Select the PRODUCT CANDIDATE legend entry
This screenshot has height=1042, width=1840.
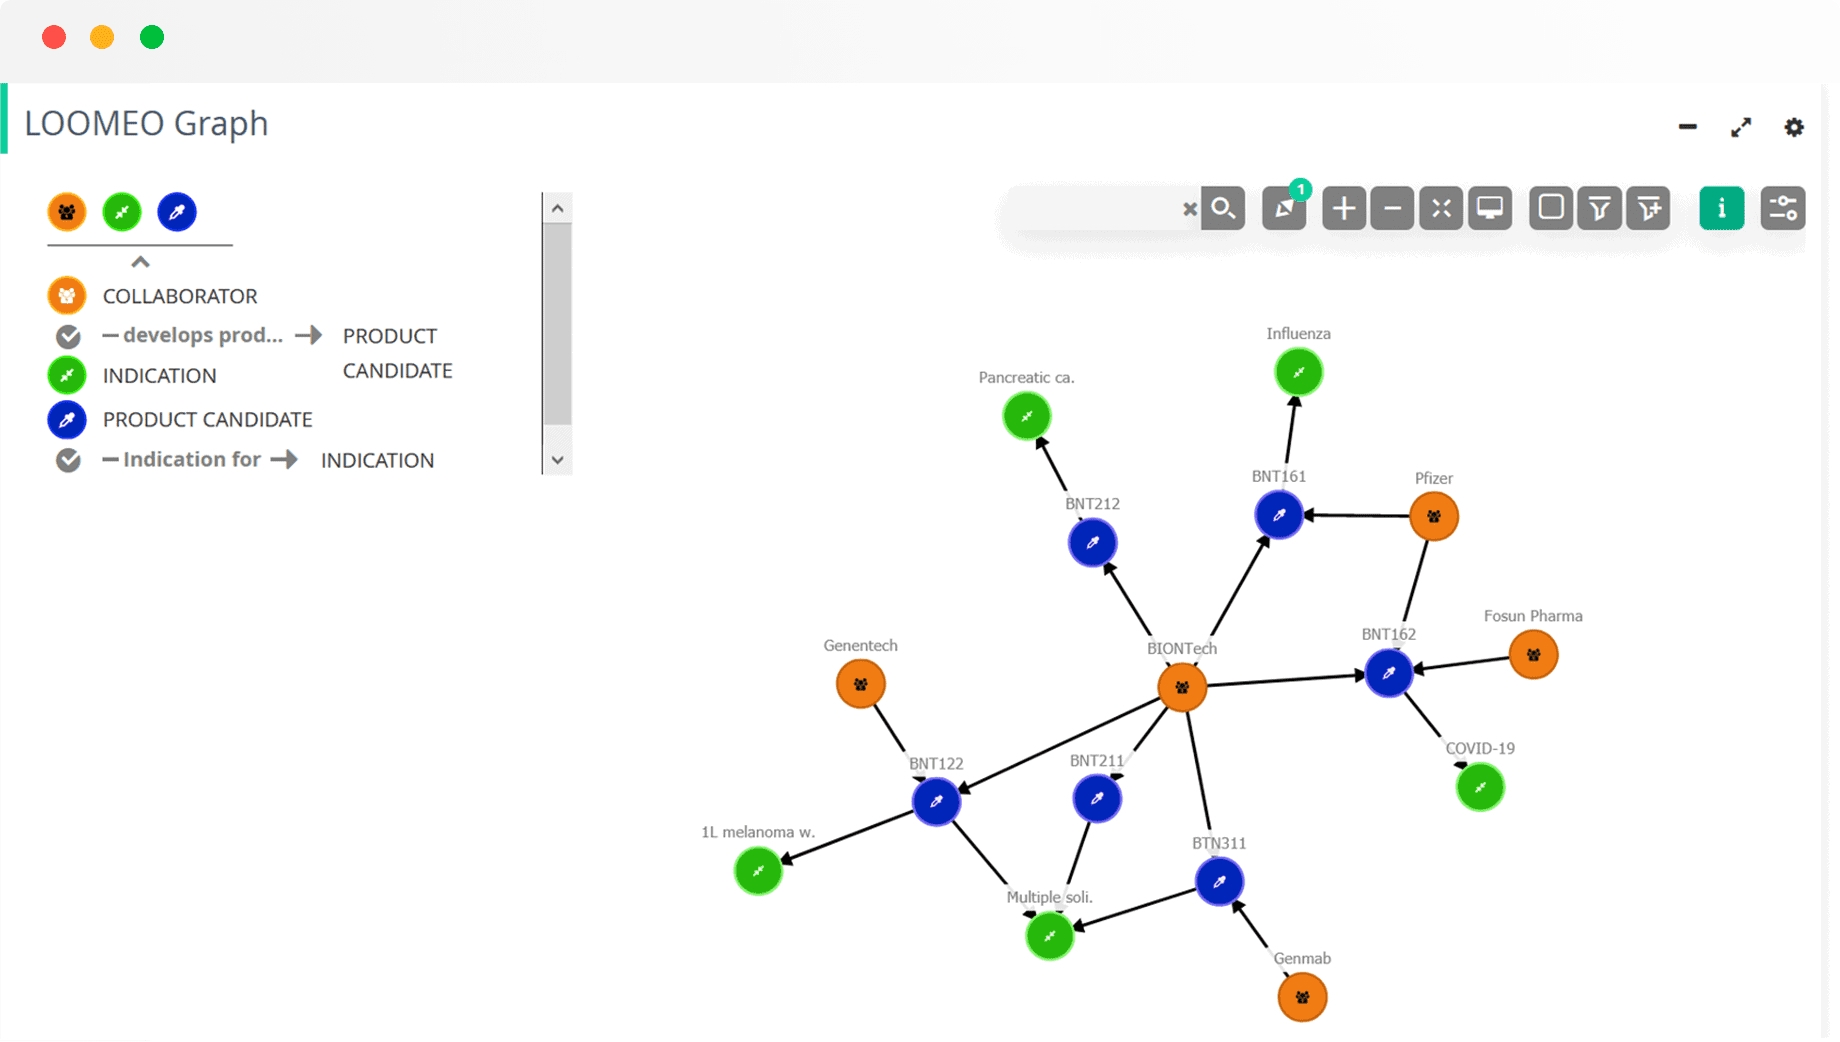click(x=207, y=420)
